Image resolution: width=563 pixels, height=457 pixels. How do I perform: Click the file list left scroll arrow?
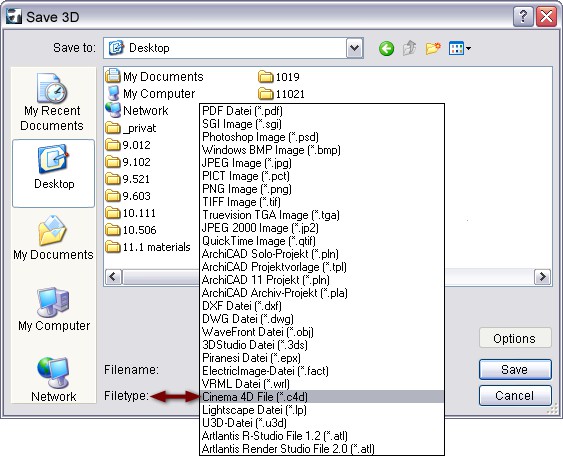pos(113,276)
